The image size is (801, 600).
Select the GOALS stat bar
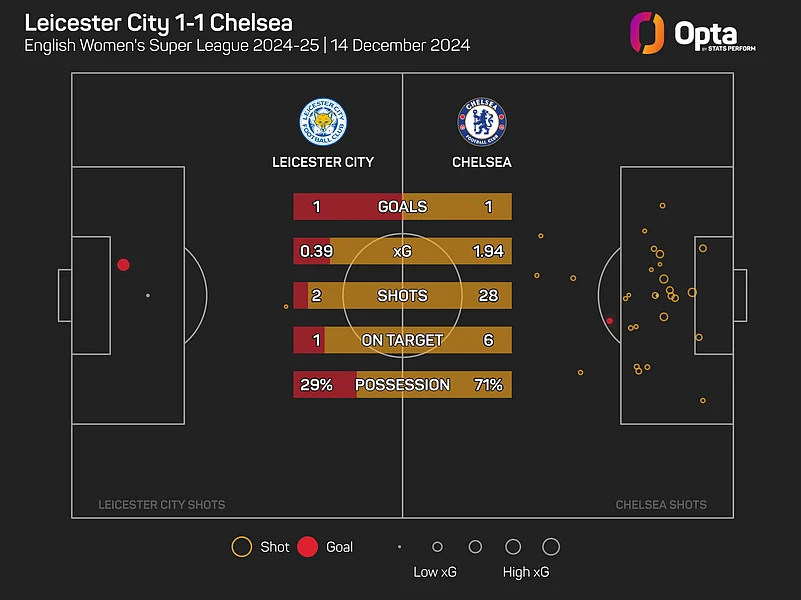[x=402, y=207]
